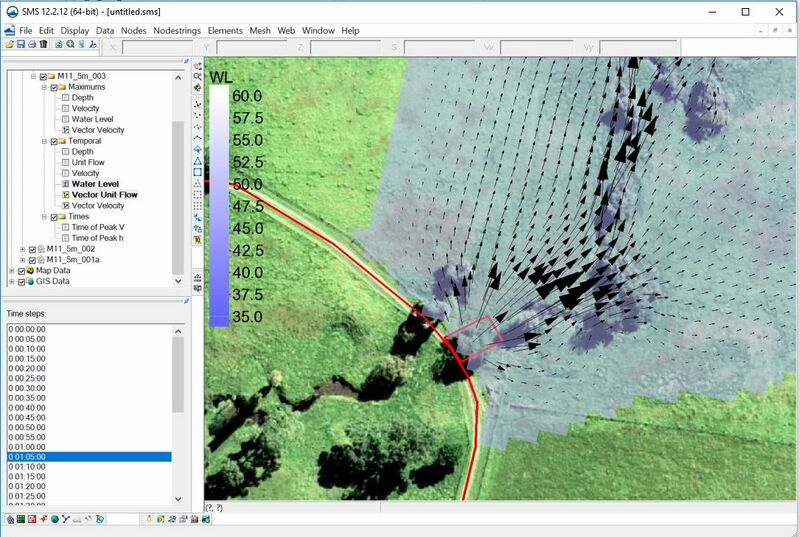
Task: Select the Time of Peak V dataset
Action: coord(97,227)
